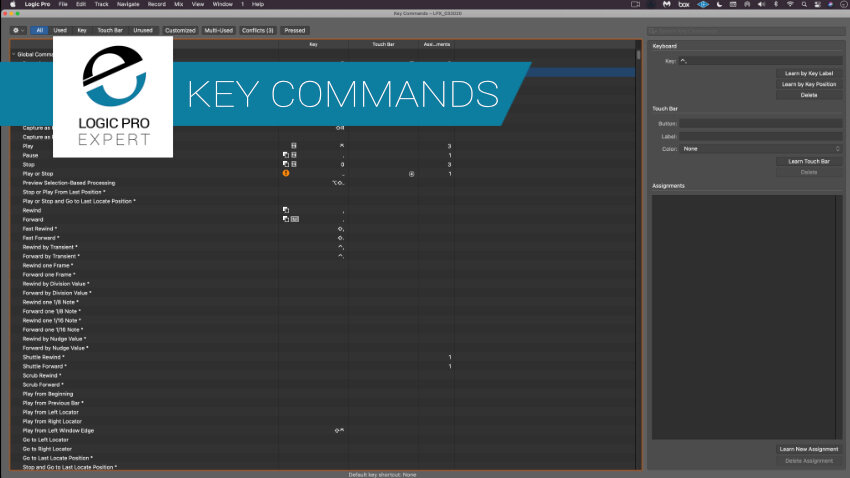This screenshot has height=478, width=850.
Task: Open the volume control in menu bar
Action: (x=761, y=4)
